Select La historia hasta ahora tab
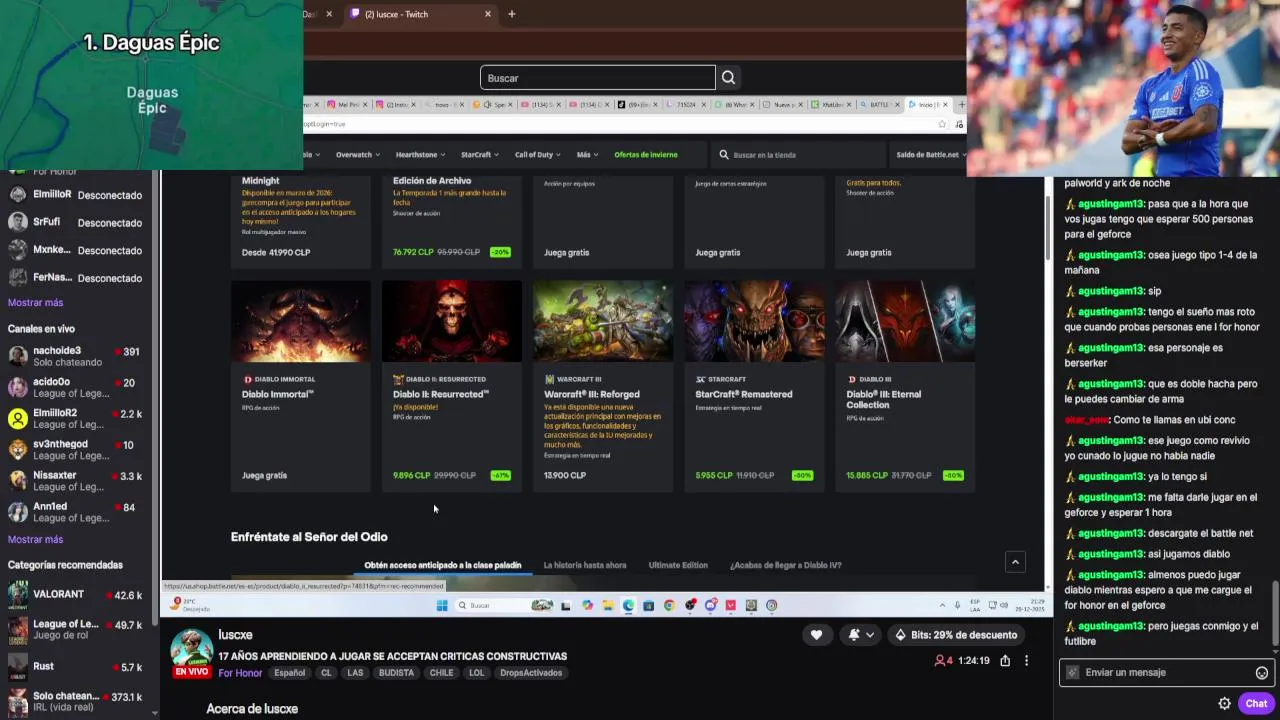The image size is (1280, 720). click(584, 565)
